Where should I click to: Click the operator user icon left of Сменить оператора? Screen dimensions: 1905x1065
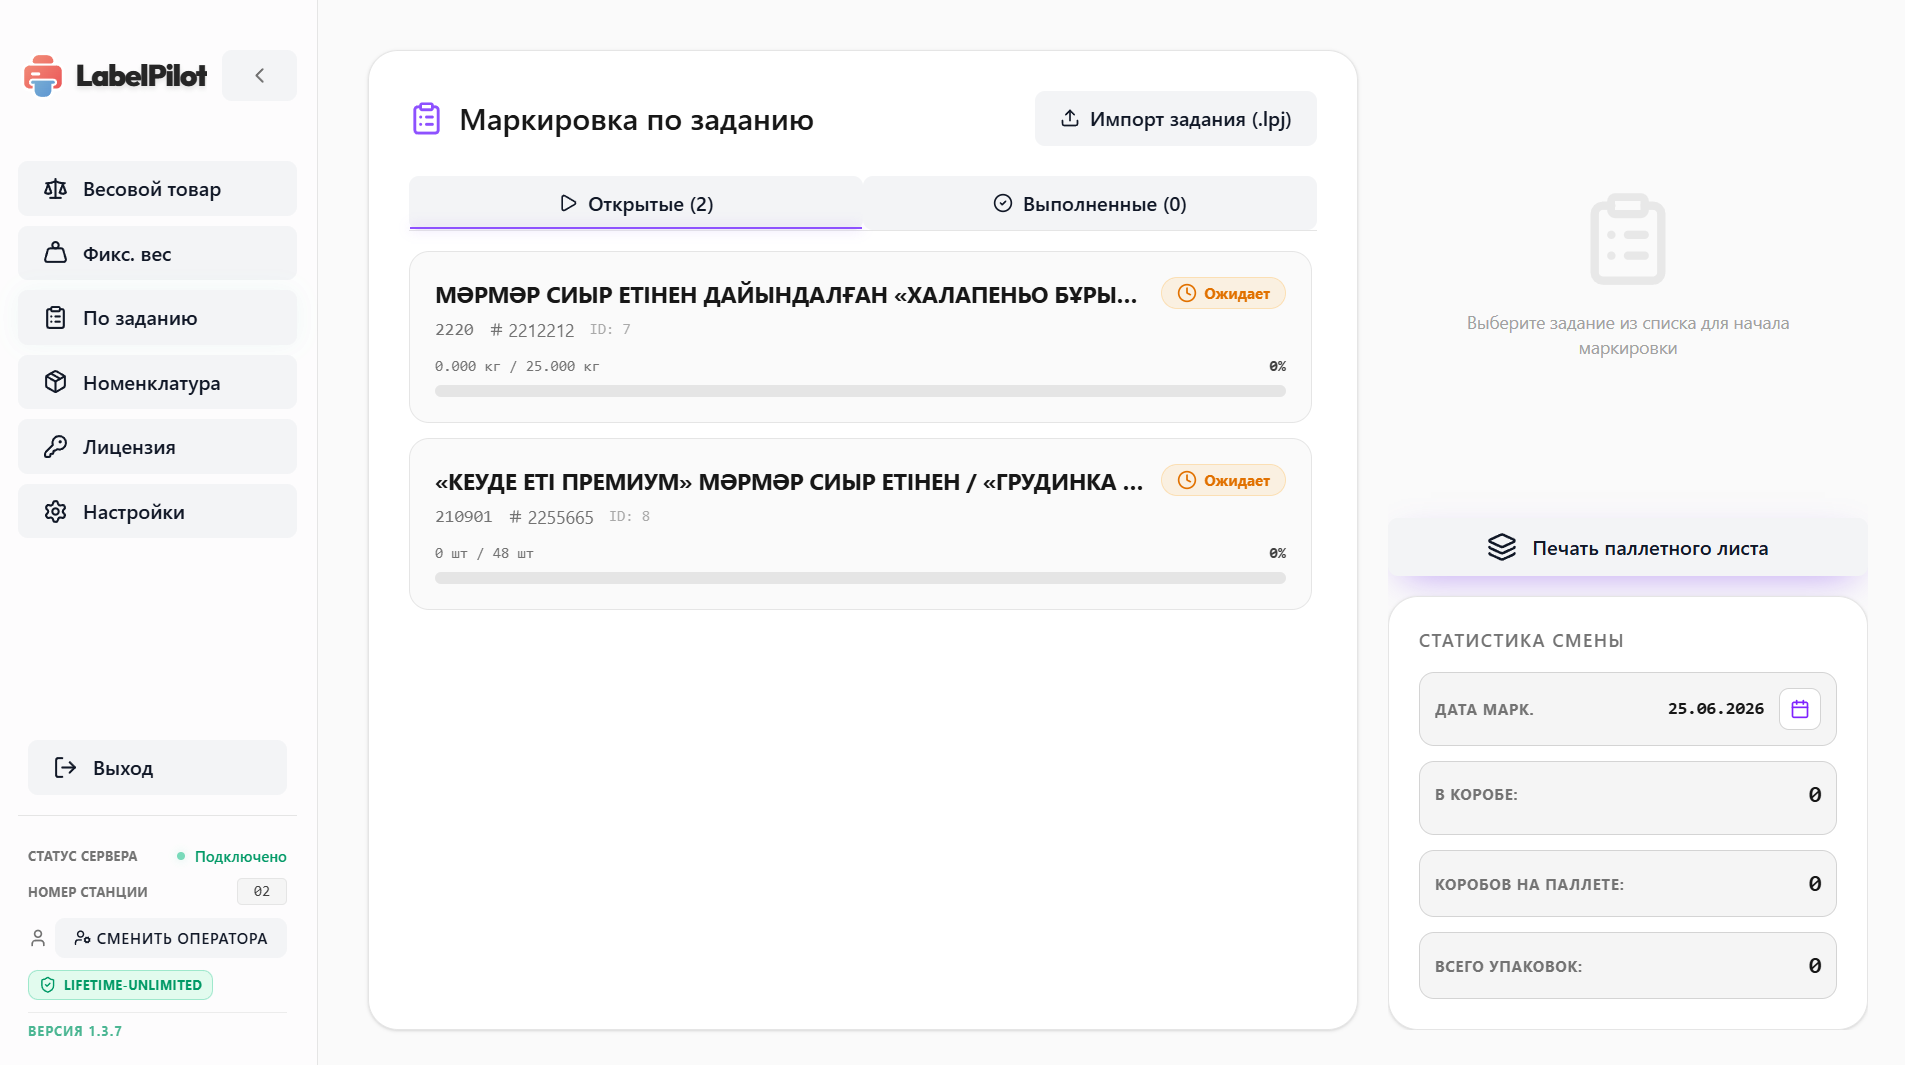[38, 938]
